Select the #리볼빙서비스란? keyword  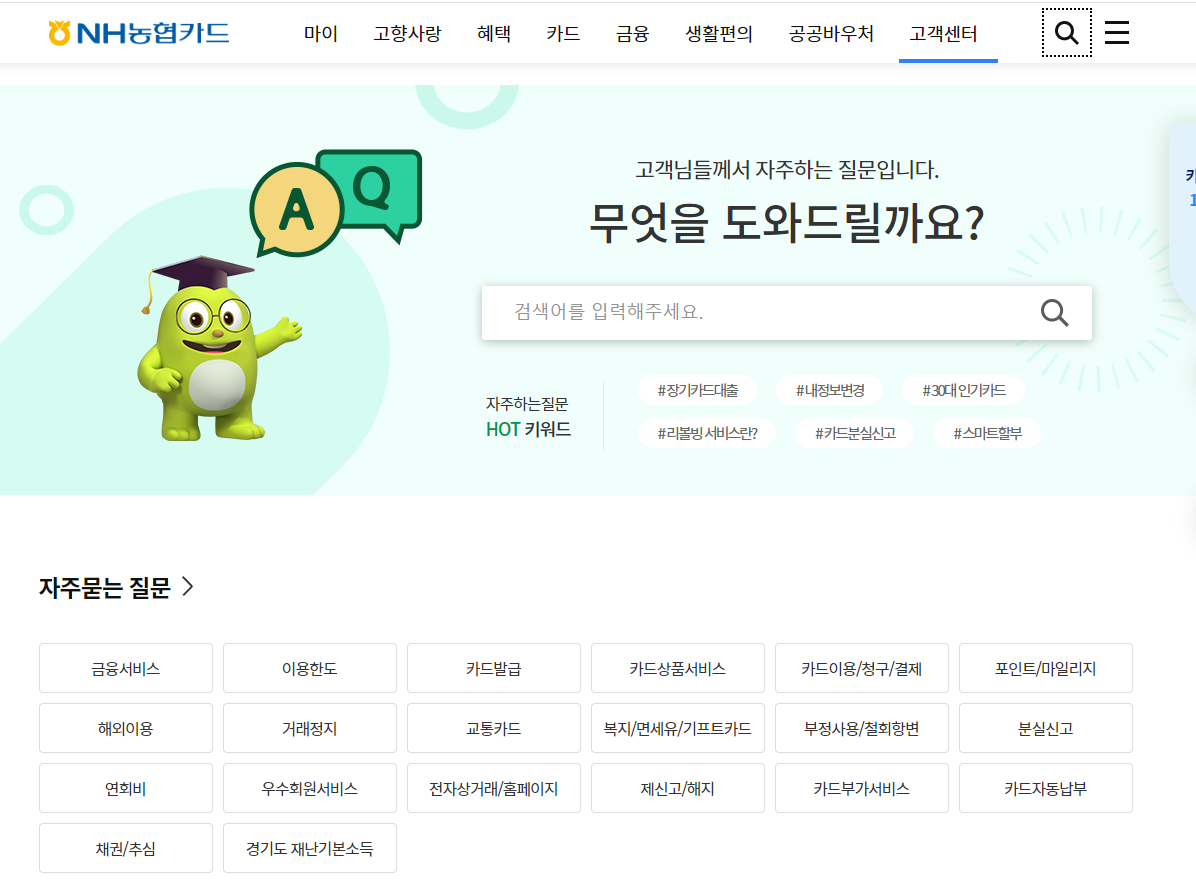click(x=707, y=433)
